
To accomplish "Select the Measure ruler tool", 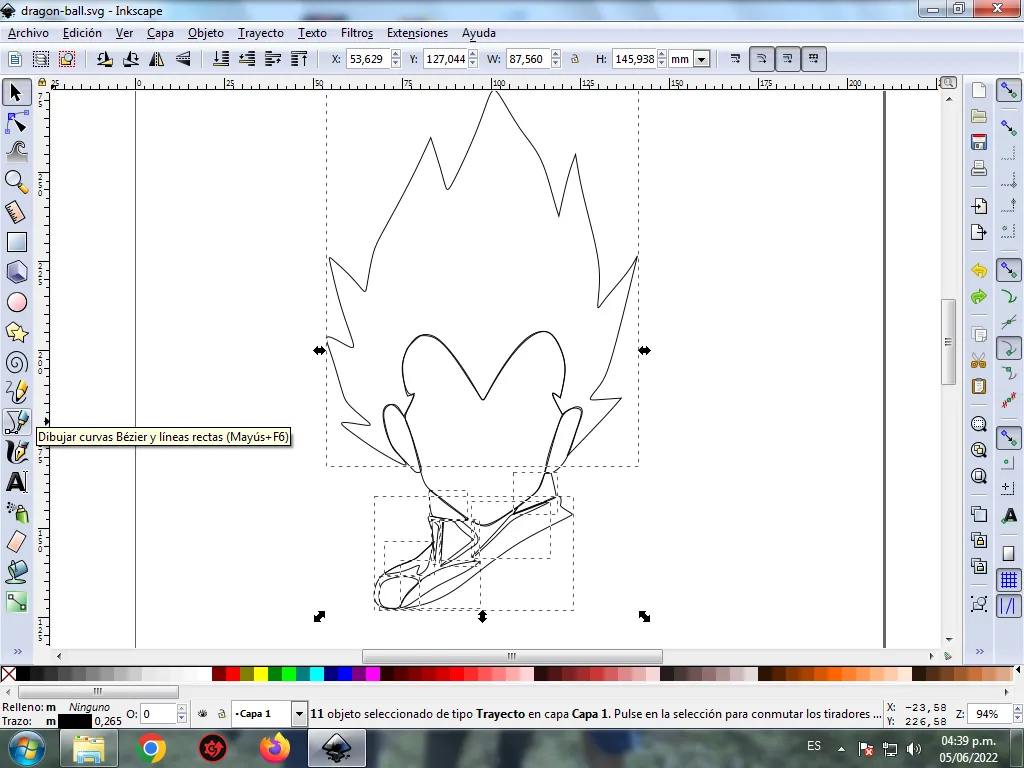I will click(16, 212).
